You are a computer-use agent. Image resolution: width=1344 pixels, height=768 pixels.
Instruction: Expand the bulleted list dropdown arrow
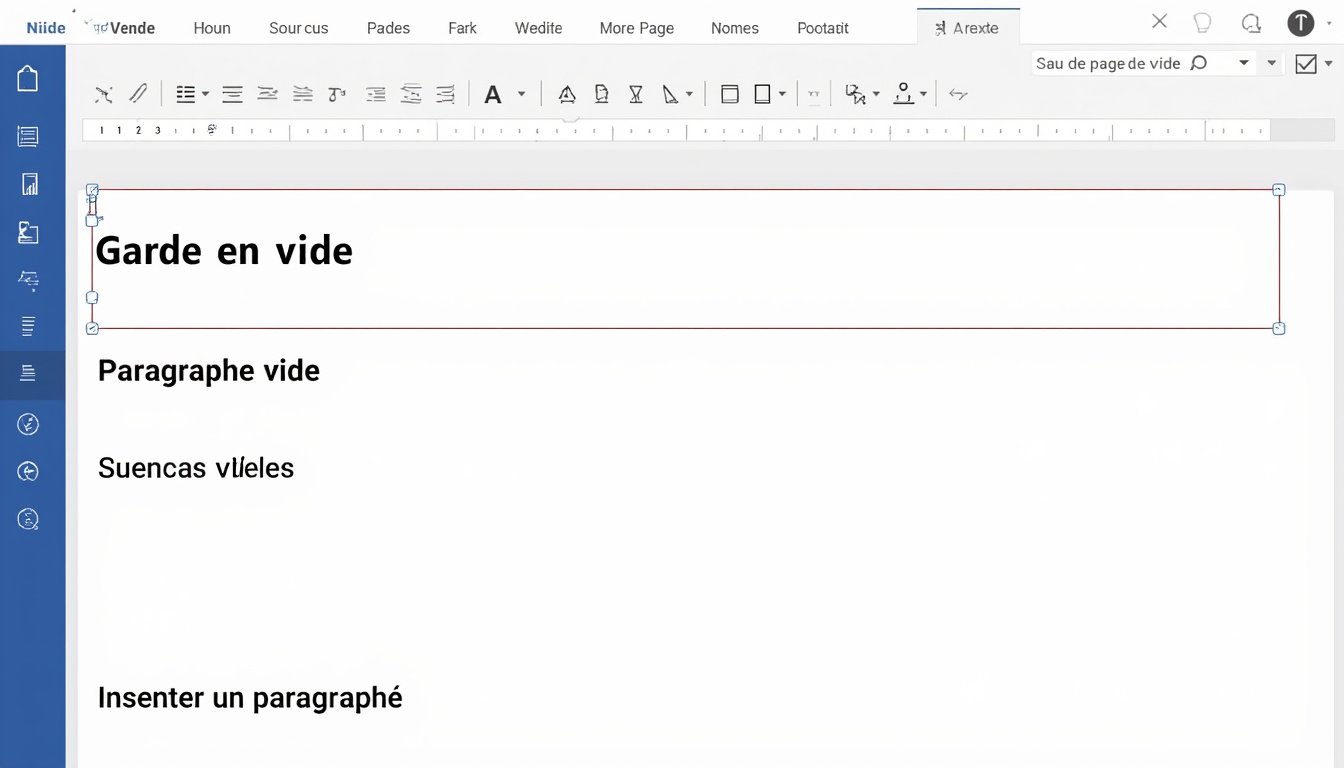point(205,94)
